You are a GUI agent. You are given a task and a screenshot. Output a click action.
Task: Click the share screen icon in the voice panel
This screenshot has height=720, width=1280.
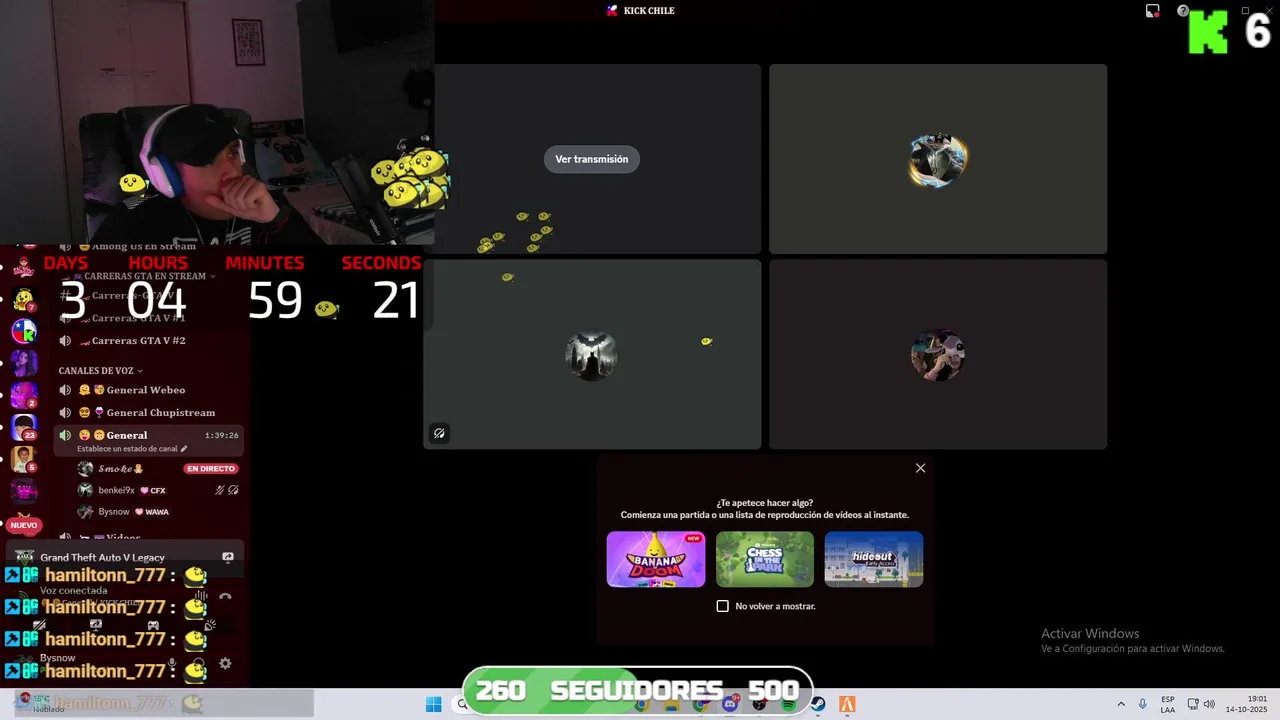(x=96, y=625)
